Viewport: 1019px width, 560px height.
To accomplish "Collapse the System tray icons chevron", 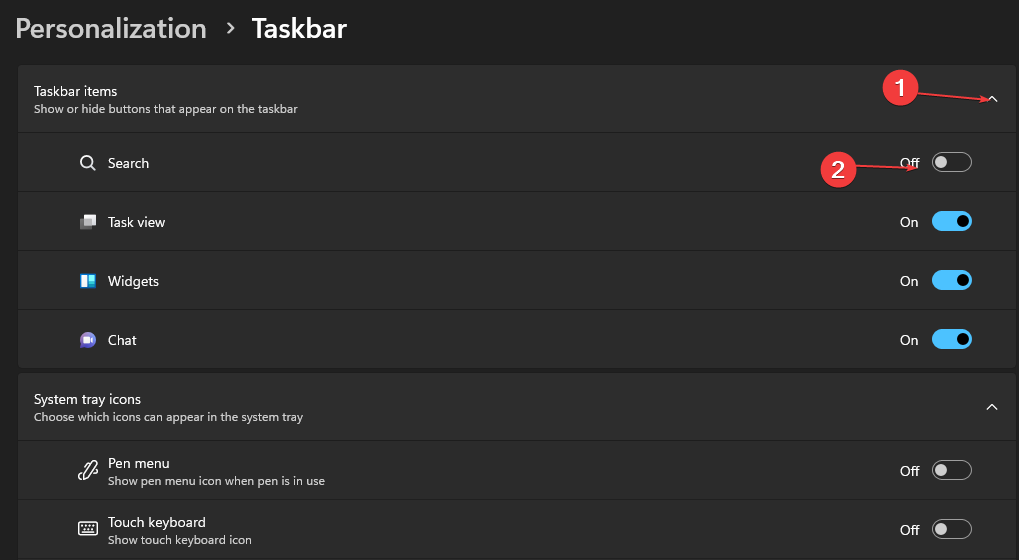I will [992, 407].
